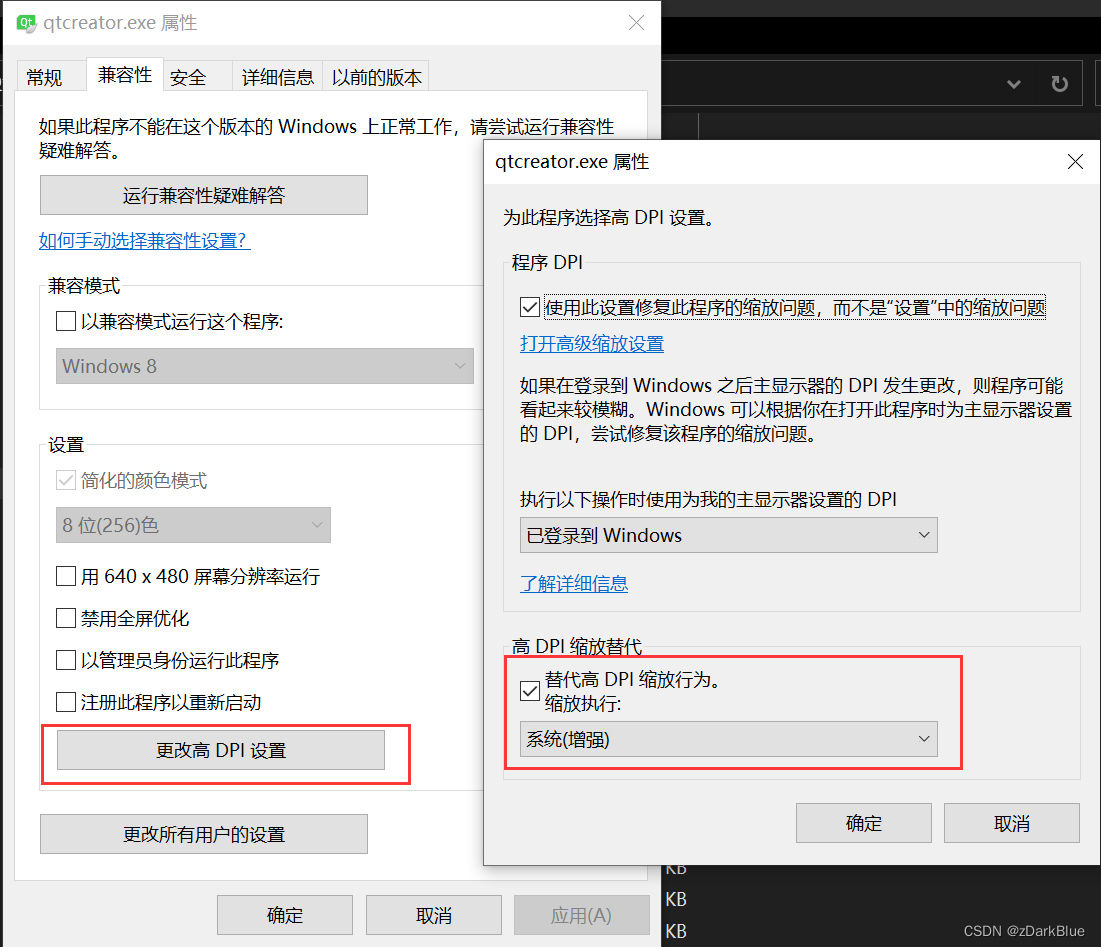Screen dimensions: 1101x947
Task: Enable 以管理员身份运行此程序 checkbox
Action: pyautogui.click(x=66, y=661)
